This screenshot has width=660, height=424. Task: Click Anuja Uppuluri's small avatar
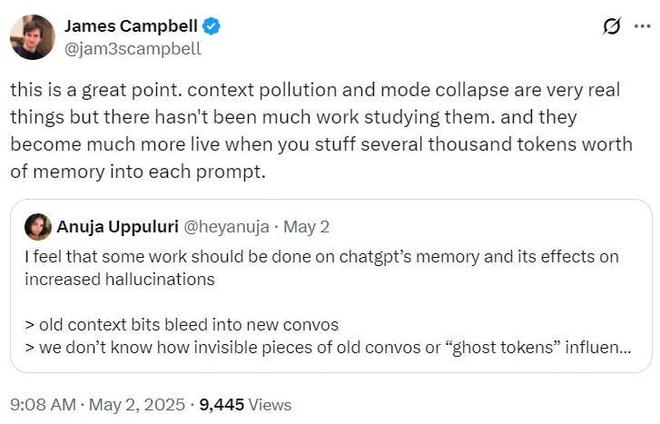coord(39,226)
